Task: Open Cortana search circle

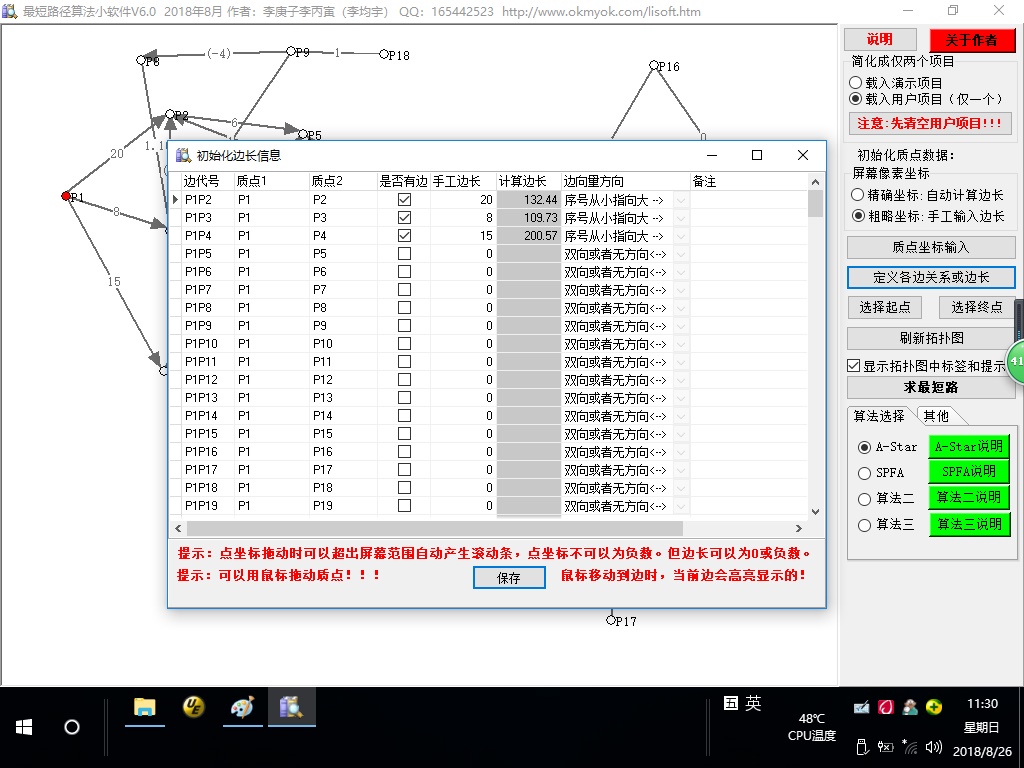Action: [72, 727]
